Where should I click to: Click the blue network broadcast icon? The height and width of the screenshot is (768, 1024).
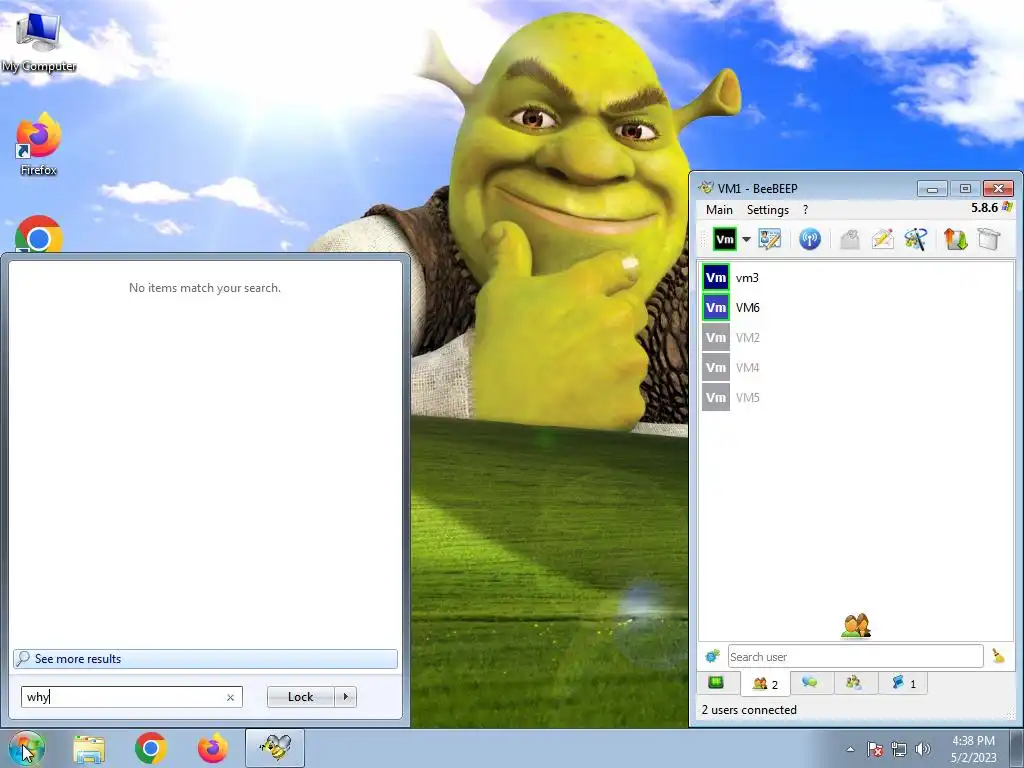810,239
